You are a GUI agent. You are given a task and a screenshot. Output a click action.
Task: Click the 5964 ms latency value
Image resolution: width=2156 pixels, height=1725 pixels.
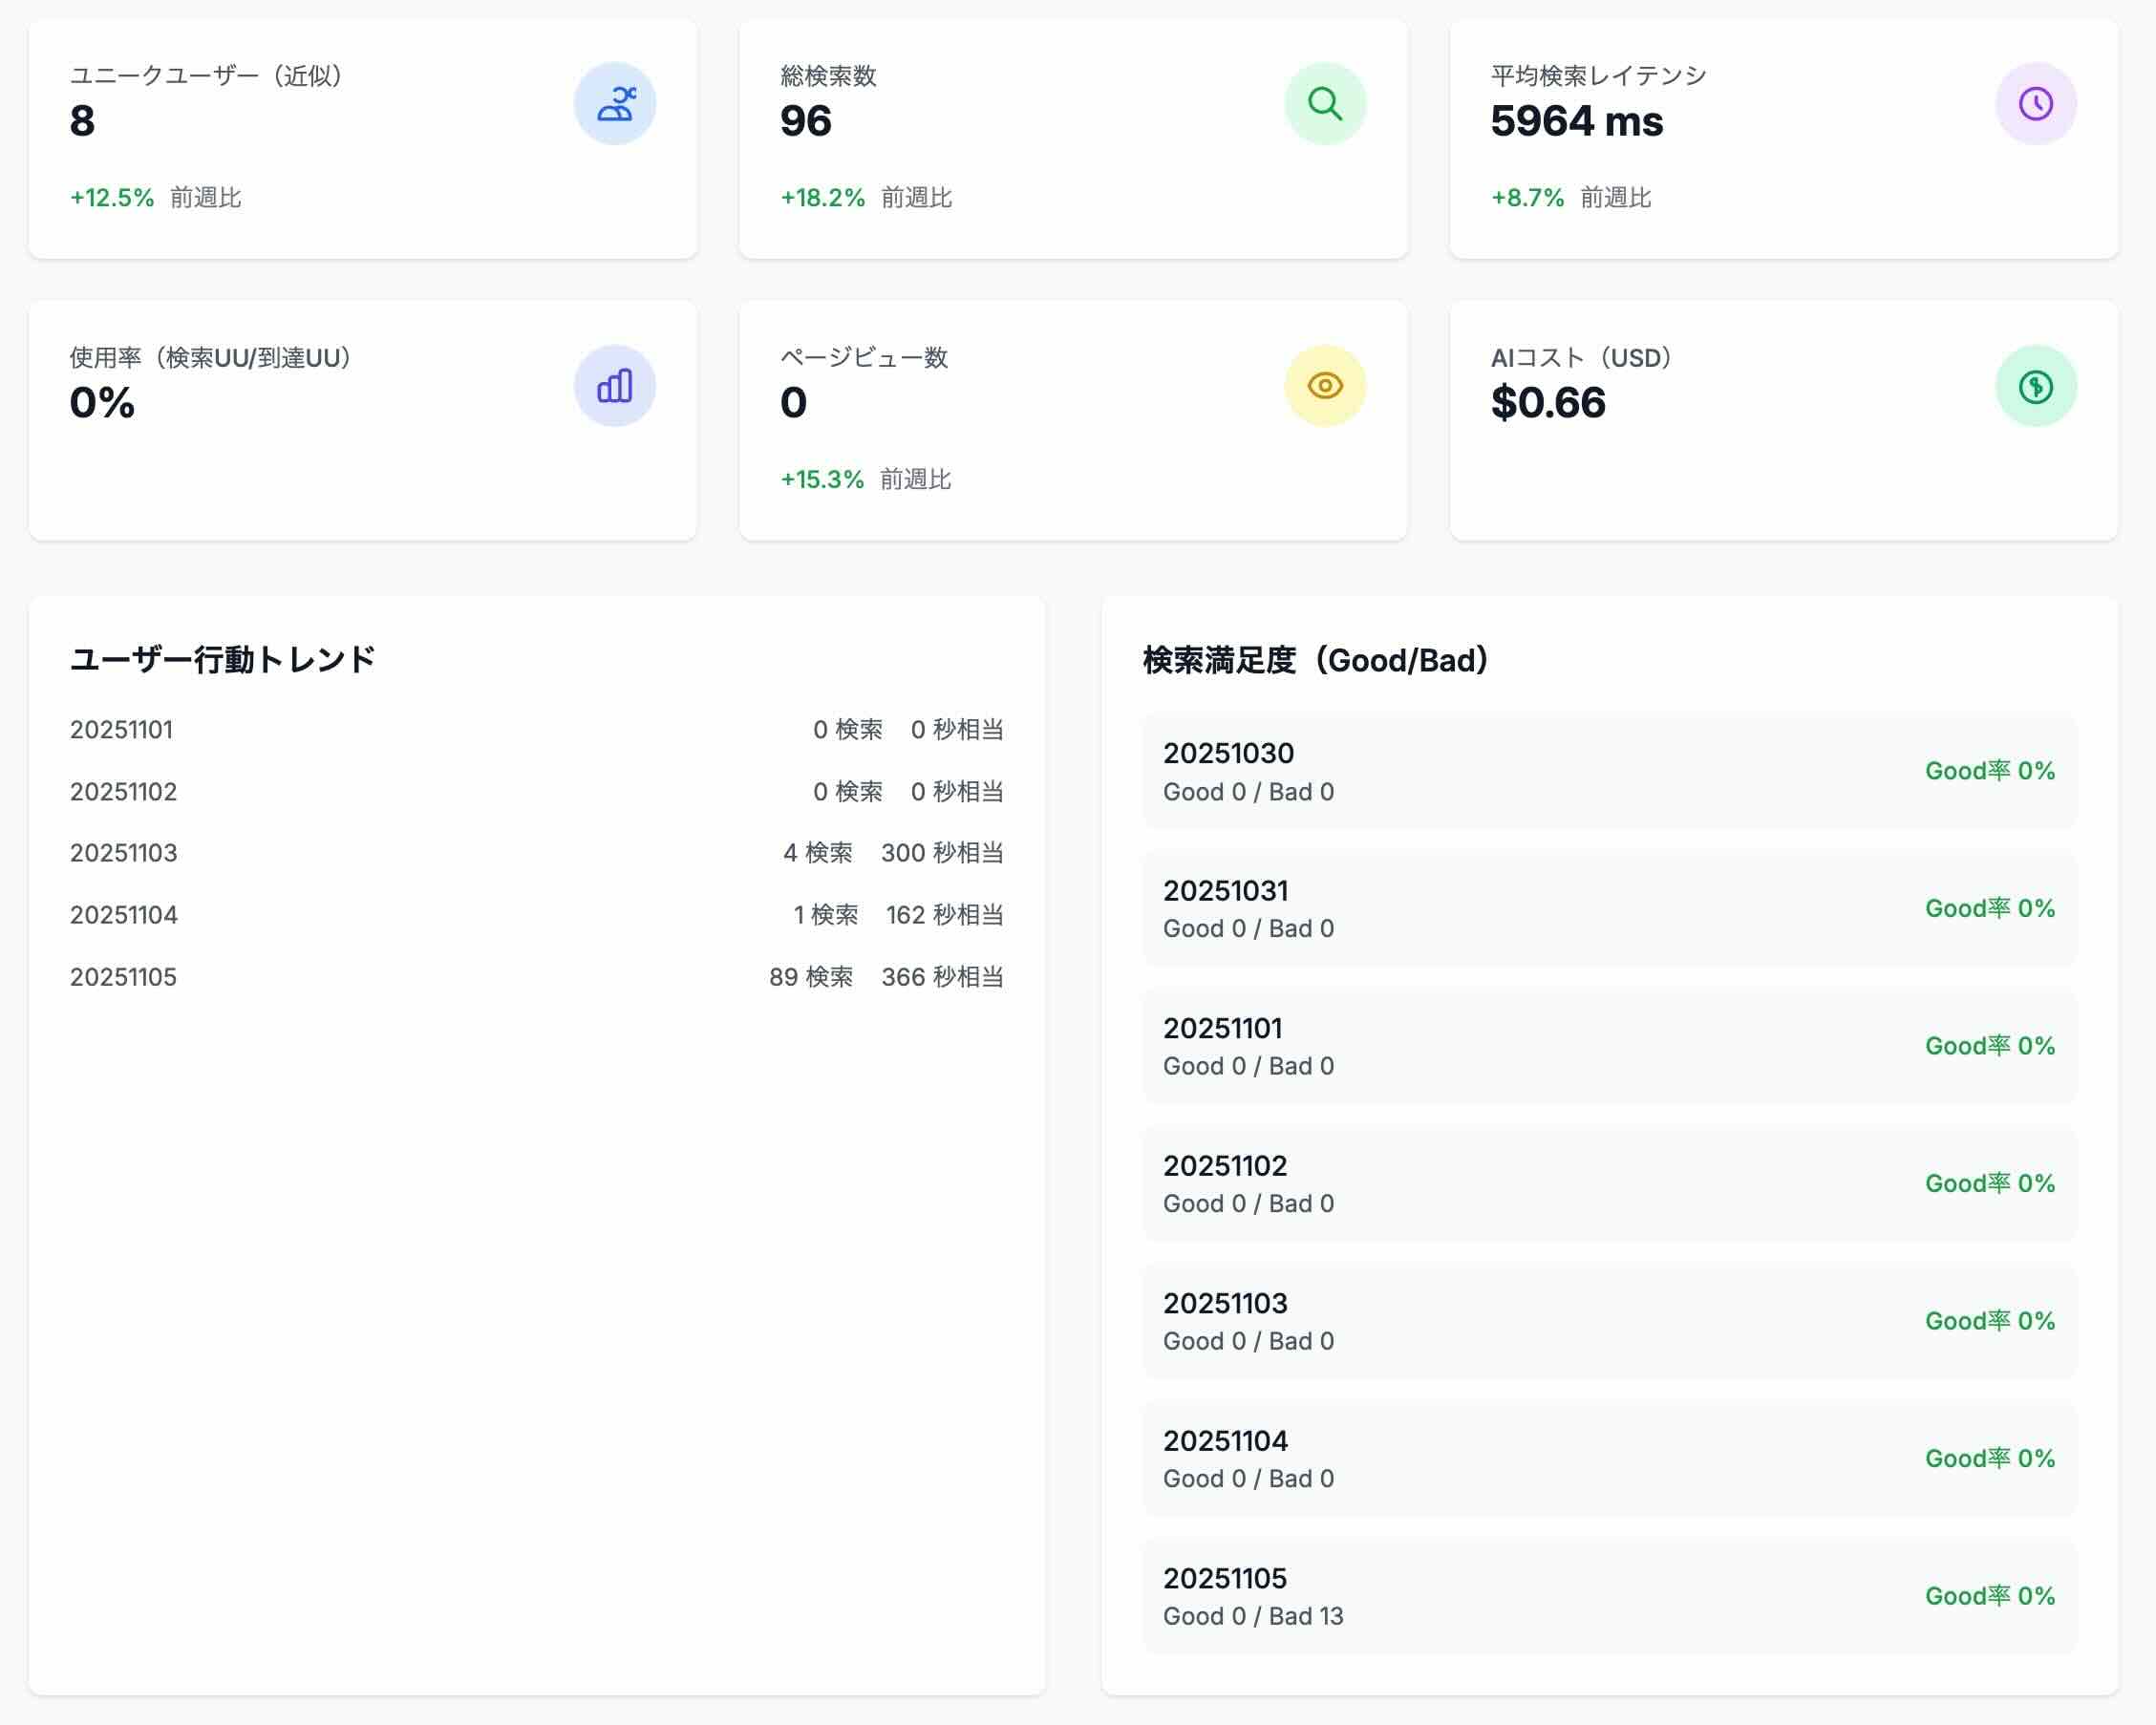pos(1576,122)
